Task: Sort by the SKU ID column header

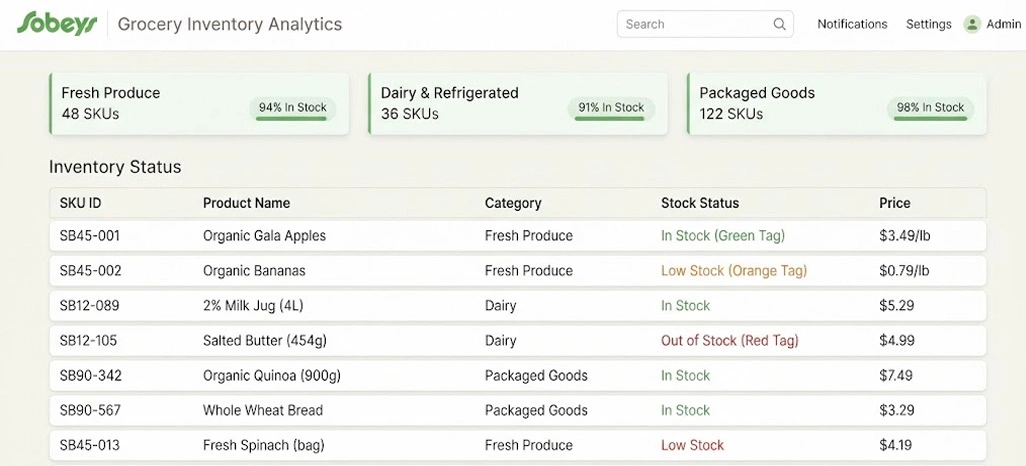Action: point(80,203)
